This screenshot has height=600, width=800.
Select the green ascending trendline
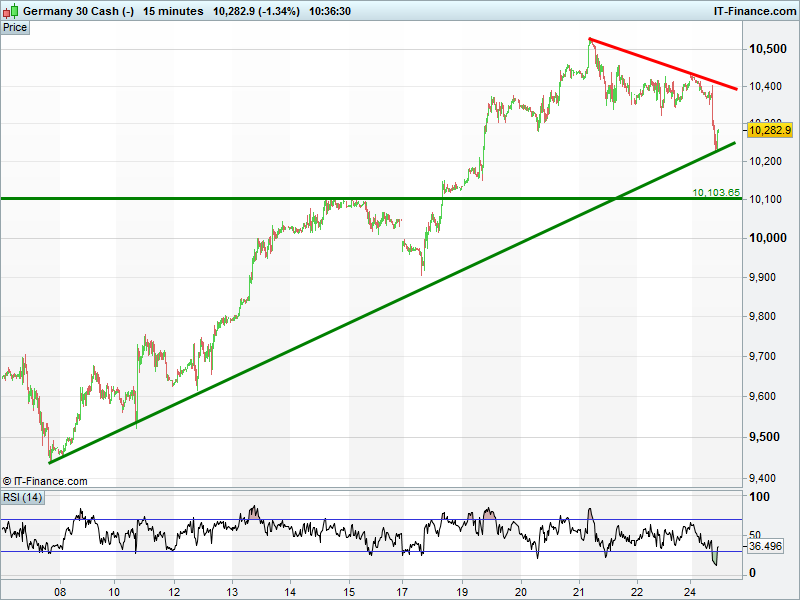coord(393,303)
